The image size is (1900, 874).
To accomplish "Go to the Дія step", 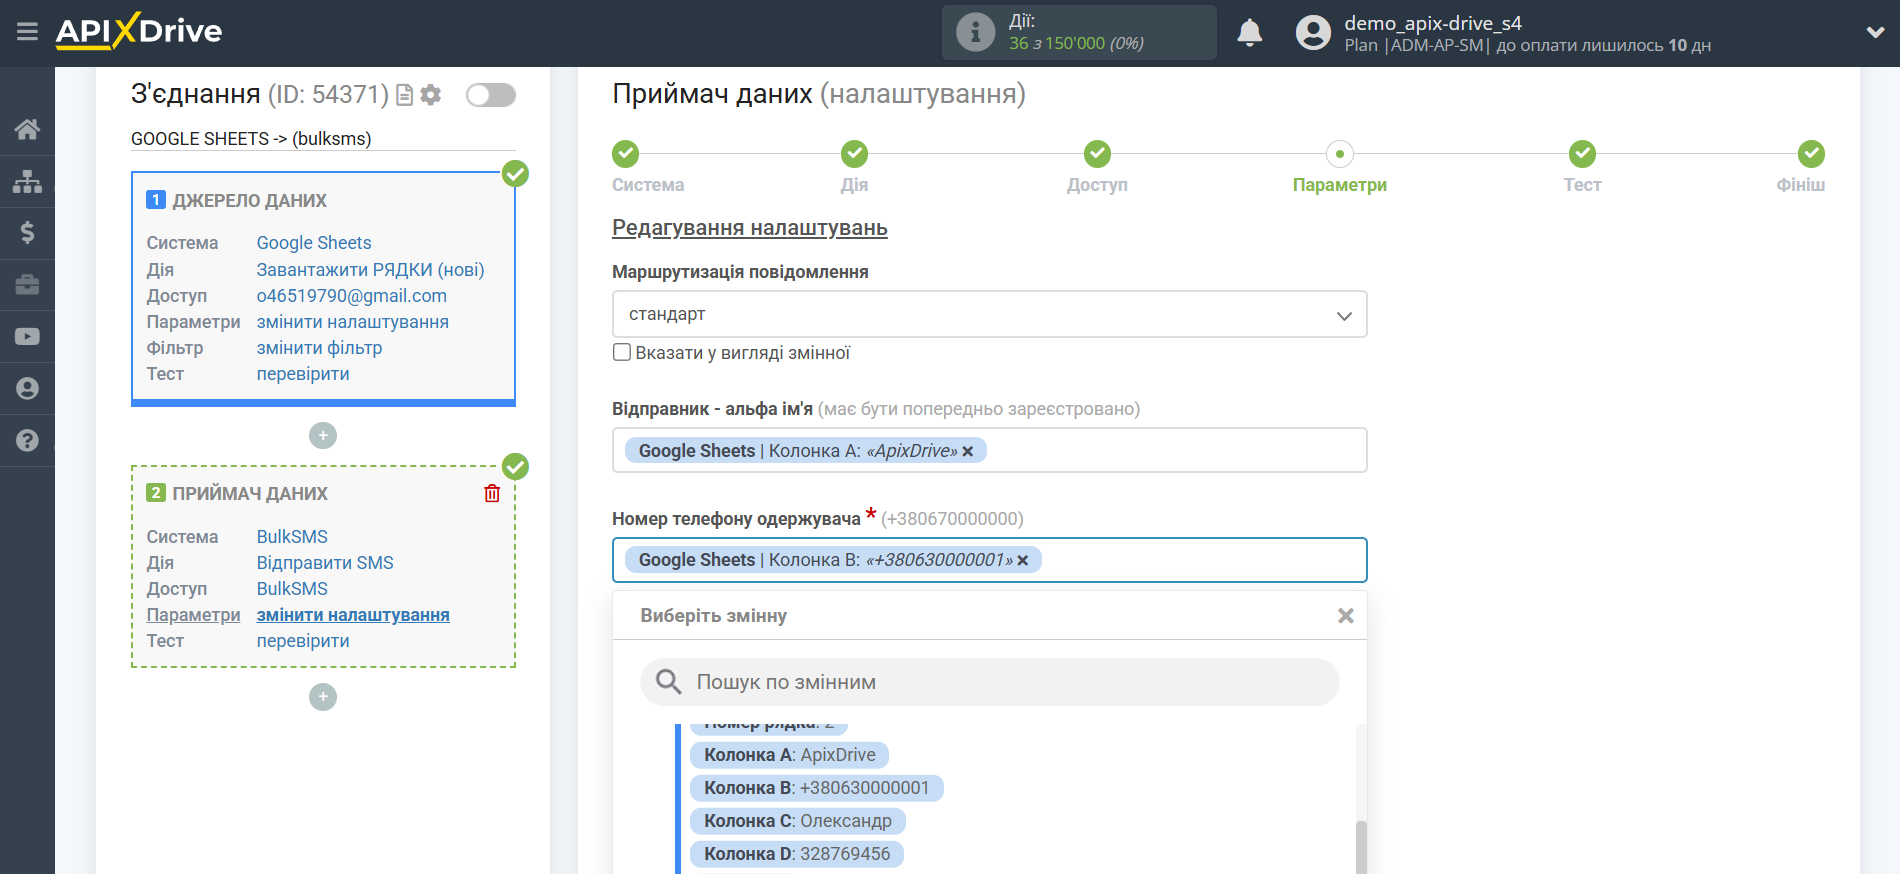I will pos(854,154).
